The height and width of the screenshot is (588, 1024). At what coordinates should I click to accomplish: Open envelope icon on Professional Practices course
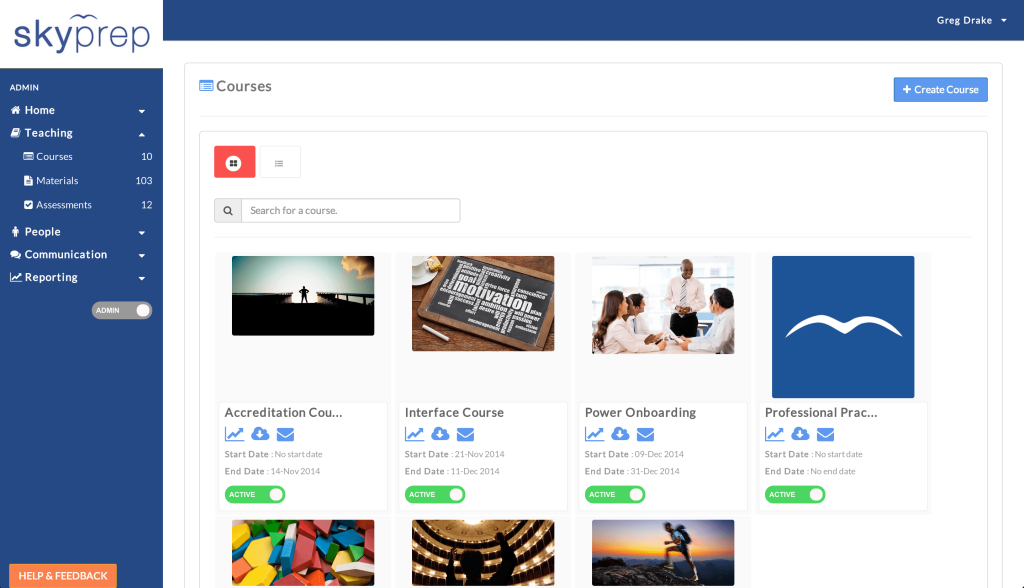[825, 434]
